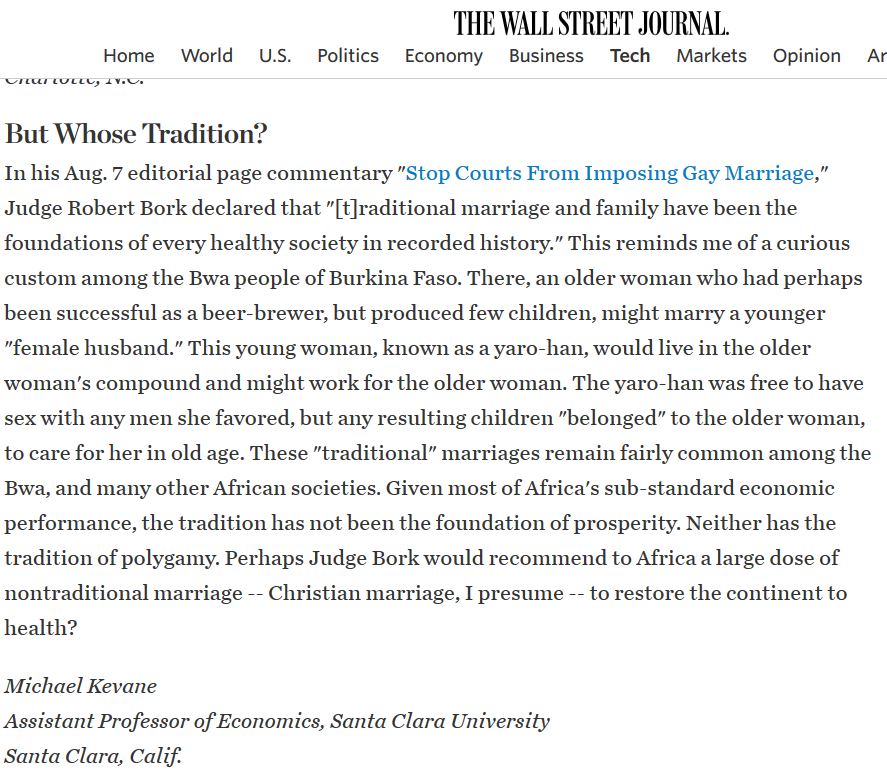Select U.S. in the navigation bar
Screen dimensions: 887x780
pyautogui.click(x=275, y=56)
